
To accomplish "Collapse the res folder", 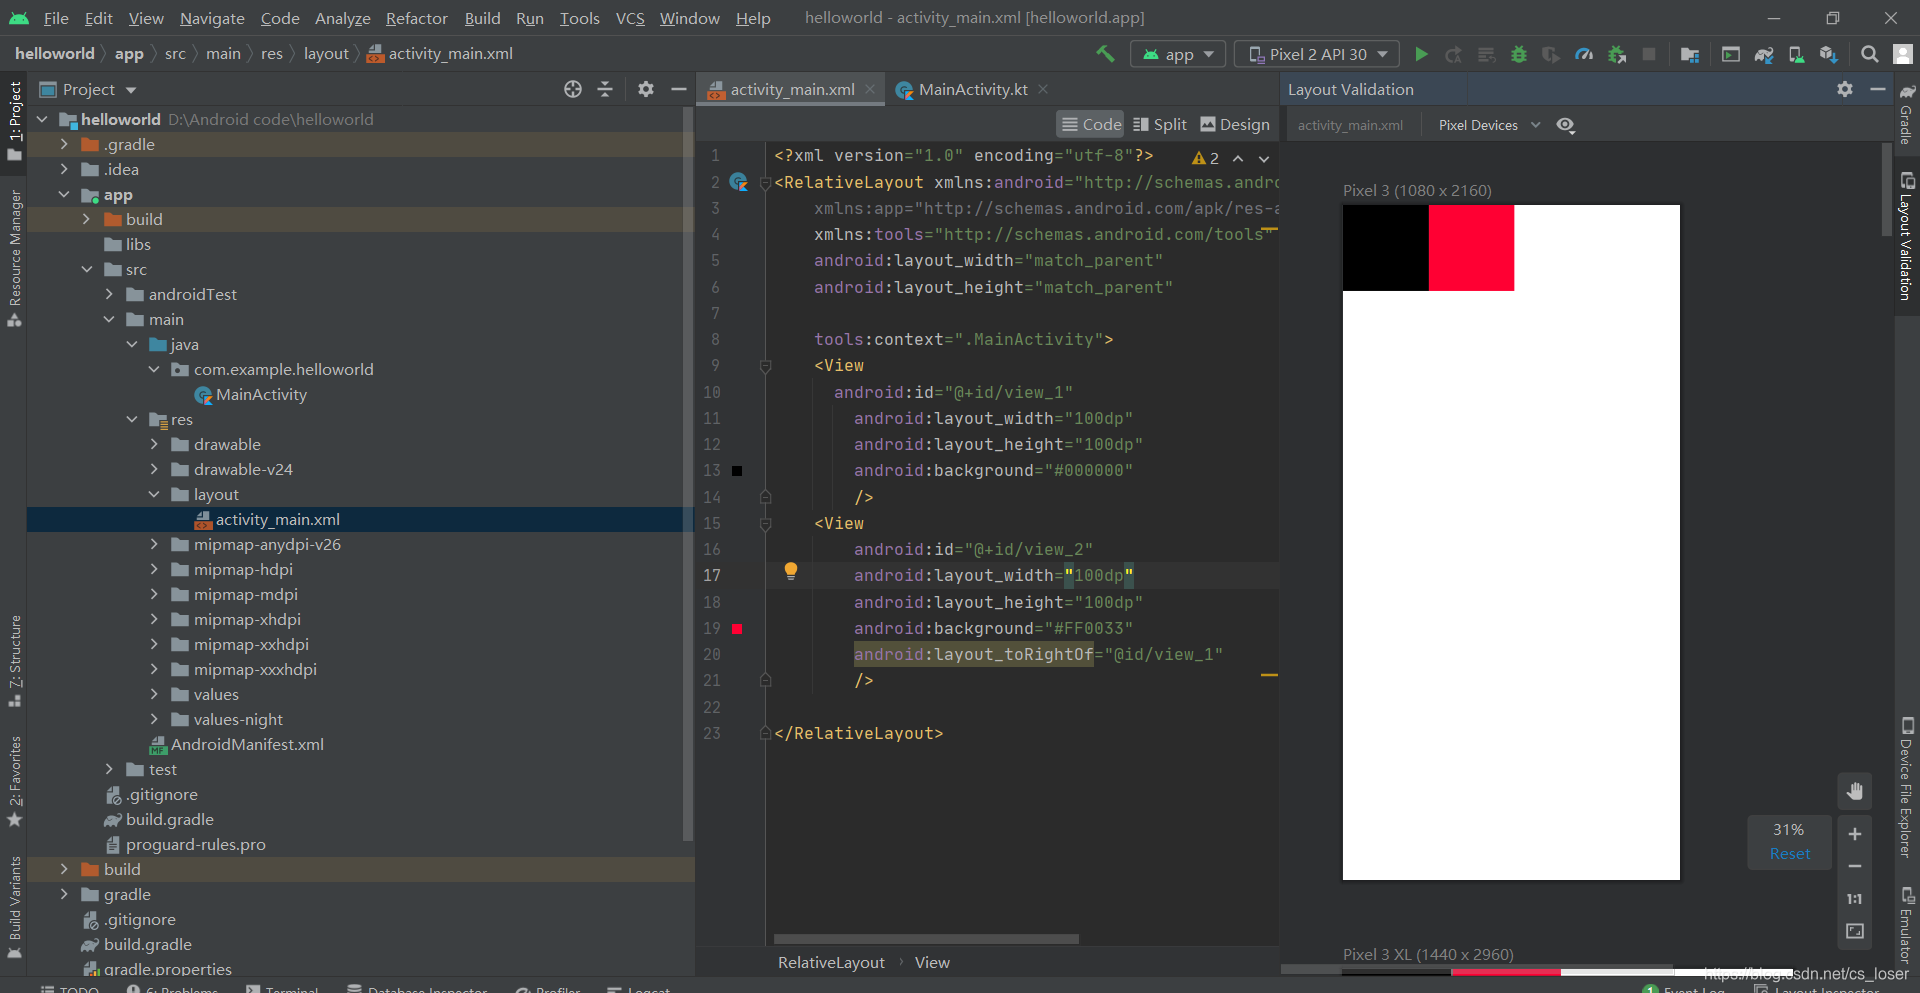I will click(x=132, y=419).
